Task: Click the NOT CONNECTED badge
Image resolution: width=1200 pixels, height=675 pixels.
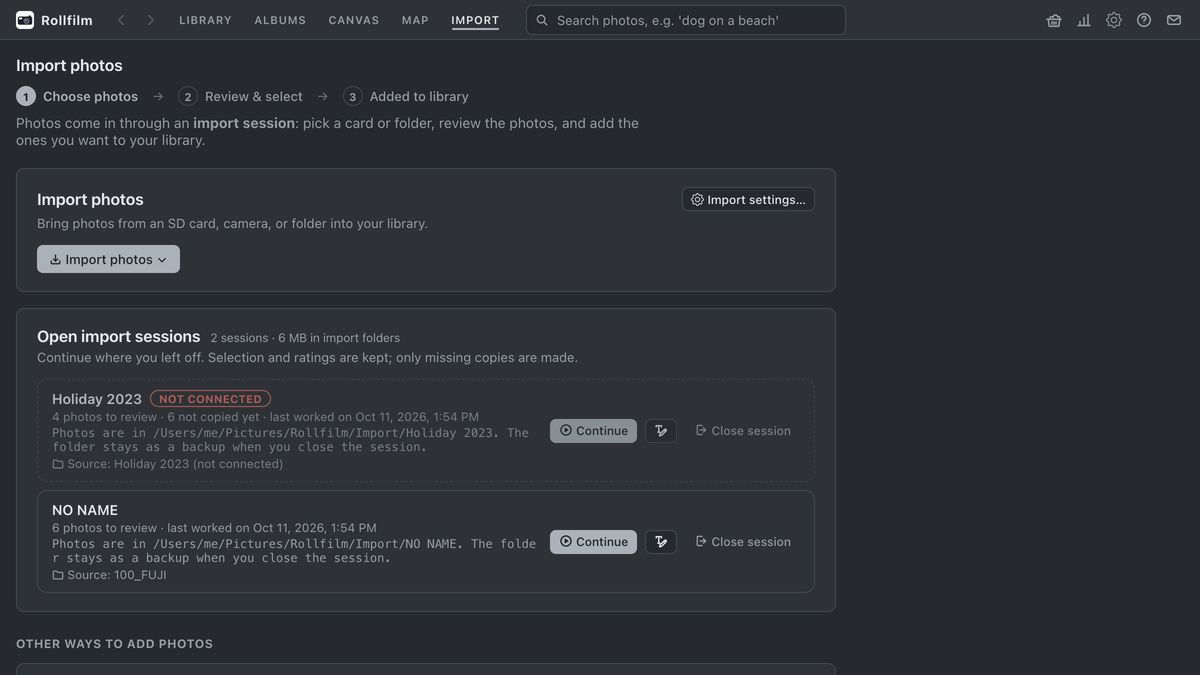Action: coord(210,399)
